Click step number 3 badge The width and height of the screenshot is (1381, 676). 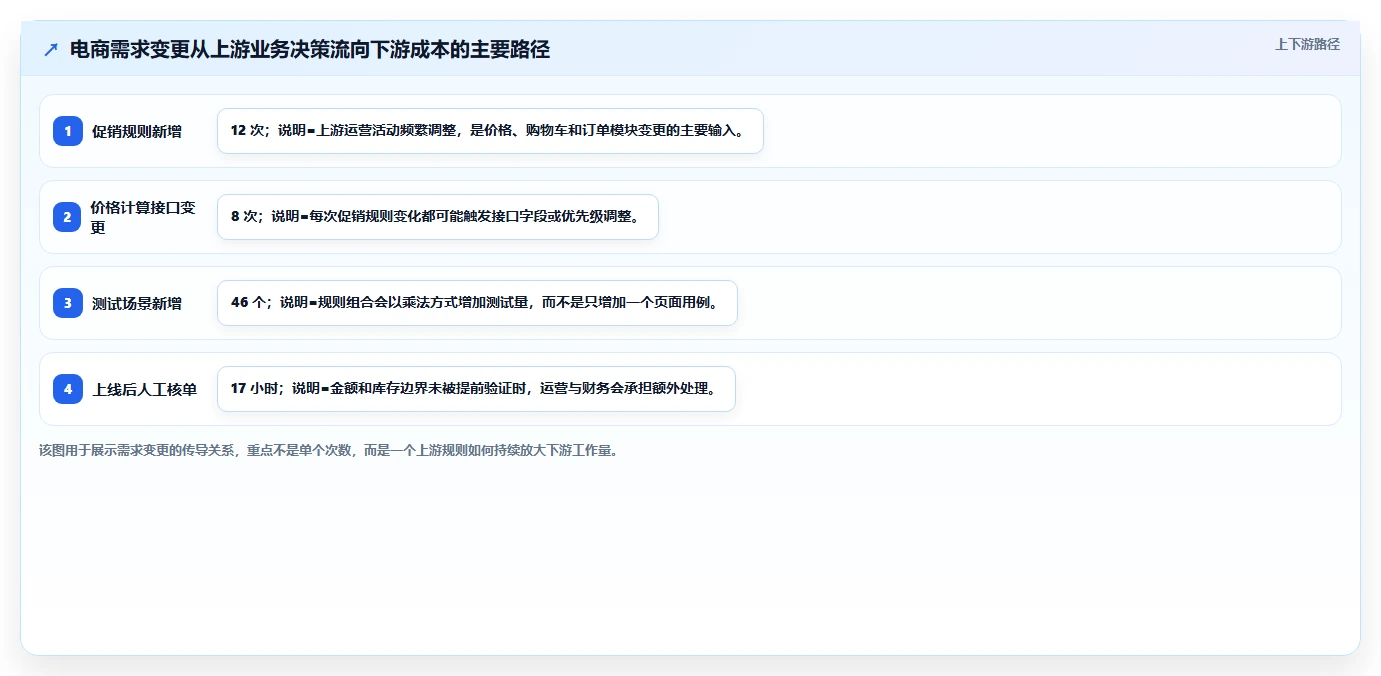coord(68,303)
